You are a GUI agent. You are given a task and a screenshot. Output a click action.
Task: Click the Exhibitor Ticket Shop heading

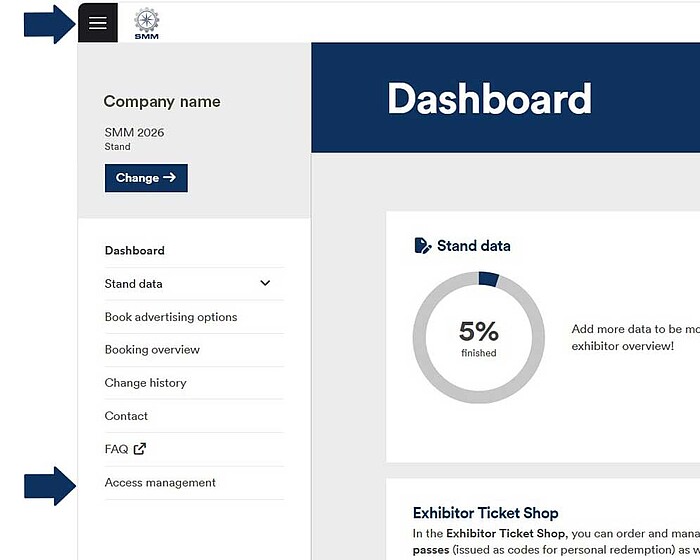click(x=485, y=514)
